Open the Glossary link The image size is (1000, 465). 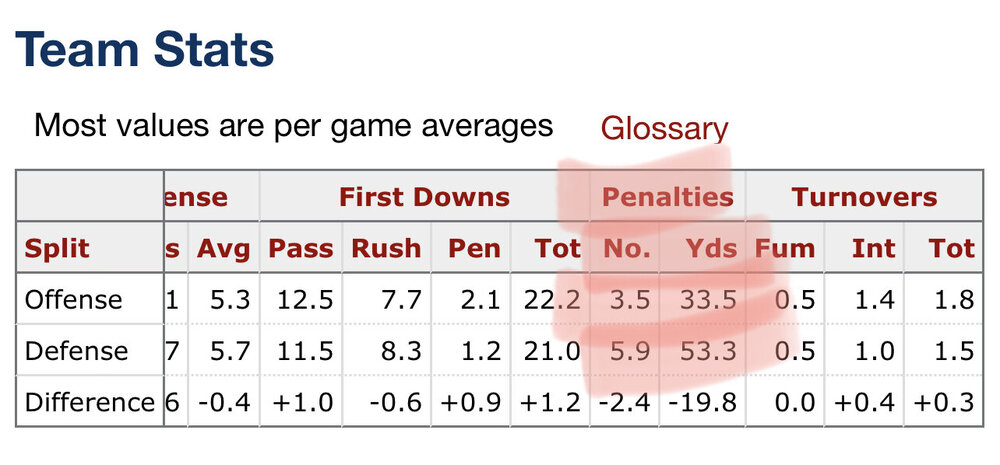[664, 129]
